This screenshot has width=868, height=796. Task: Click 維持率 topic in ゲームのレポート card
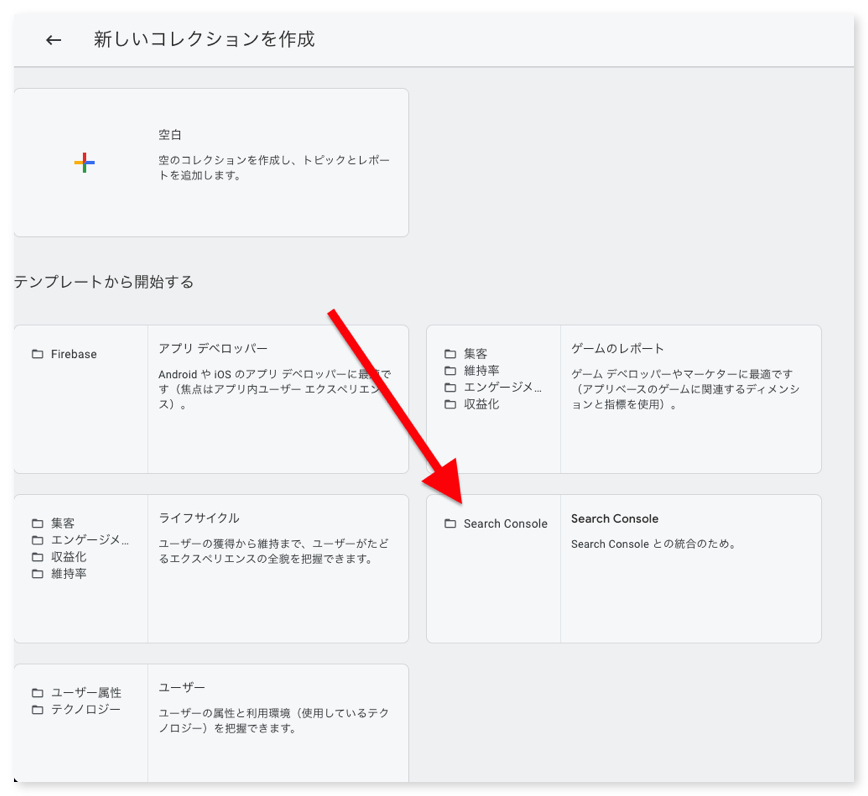click(481, 371)
